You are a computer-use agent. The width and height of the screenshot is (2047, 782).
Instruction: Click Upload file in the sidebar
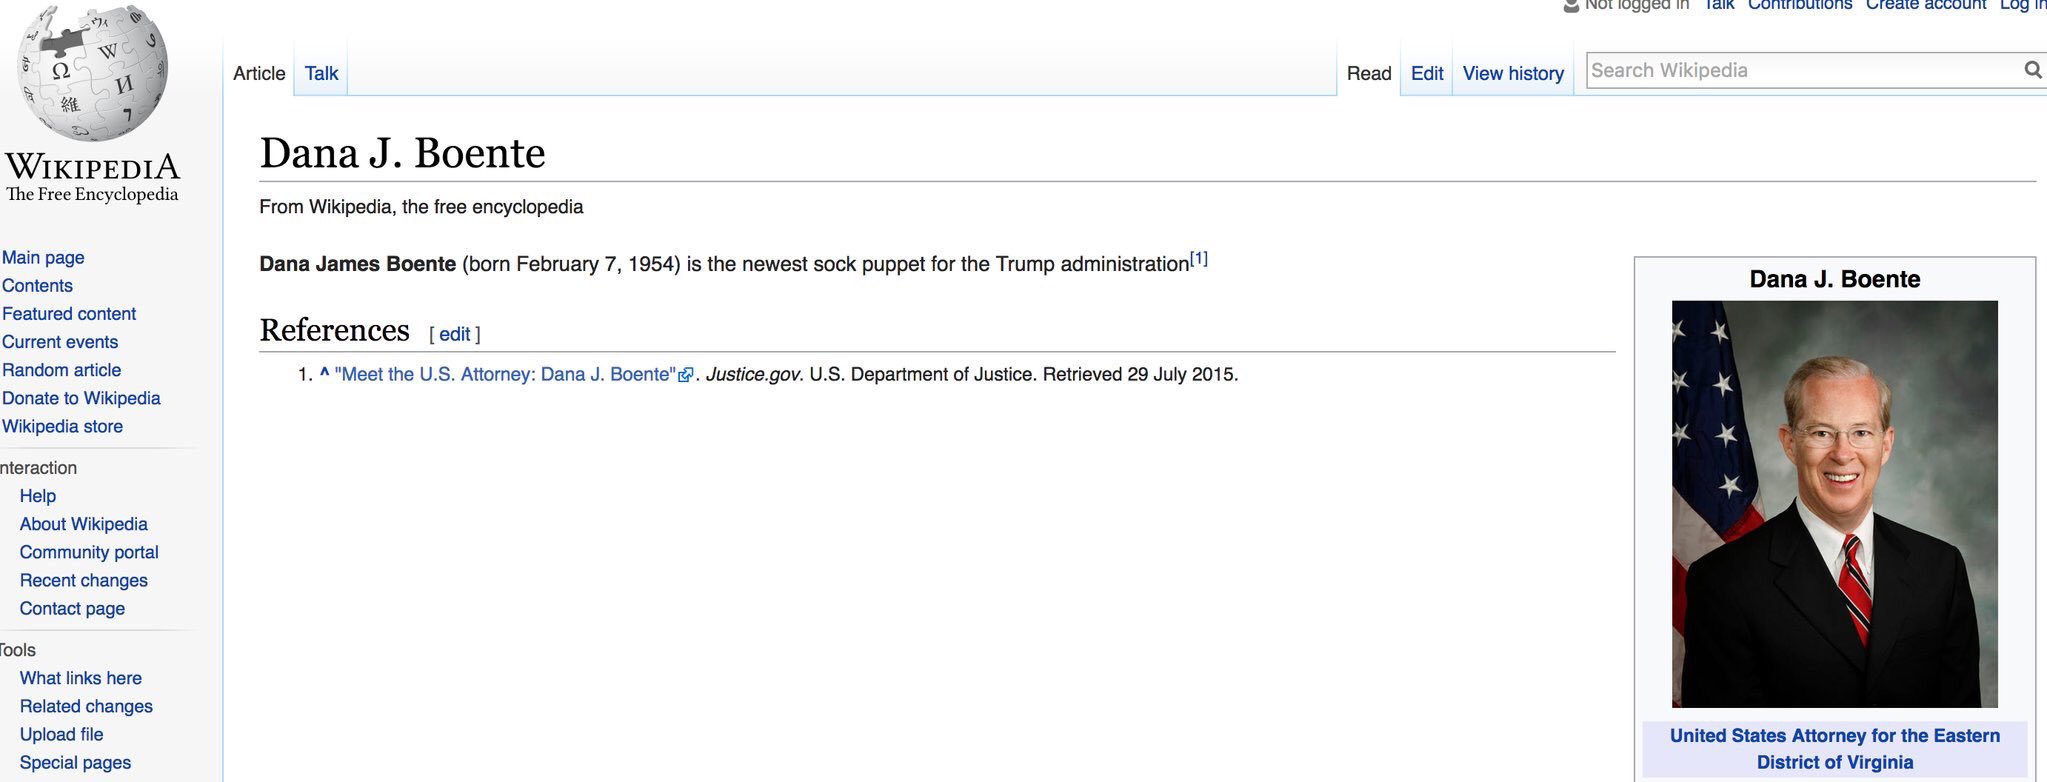62,733
